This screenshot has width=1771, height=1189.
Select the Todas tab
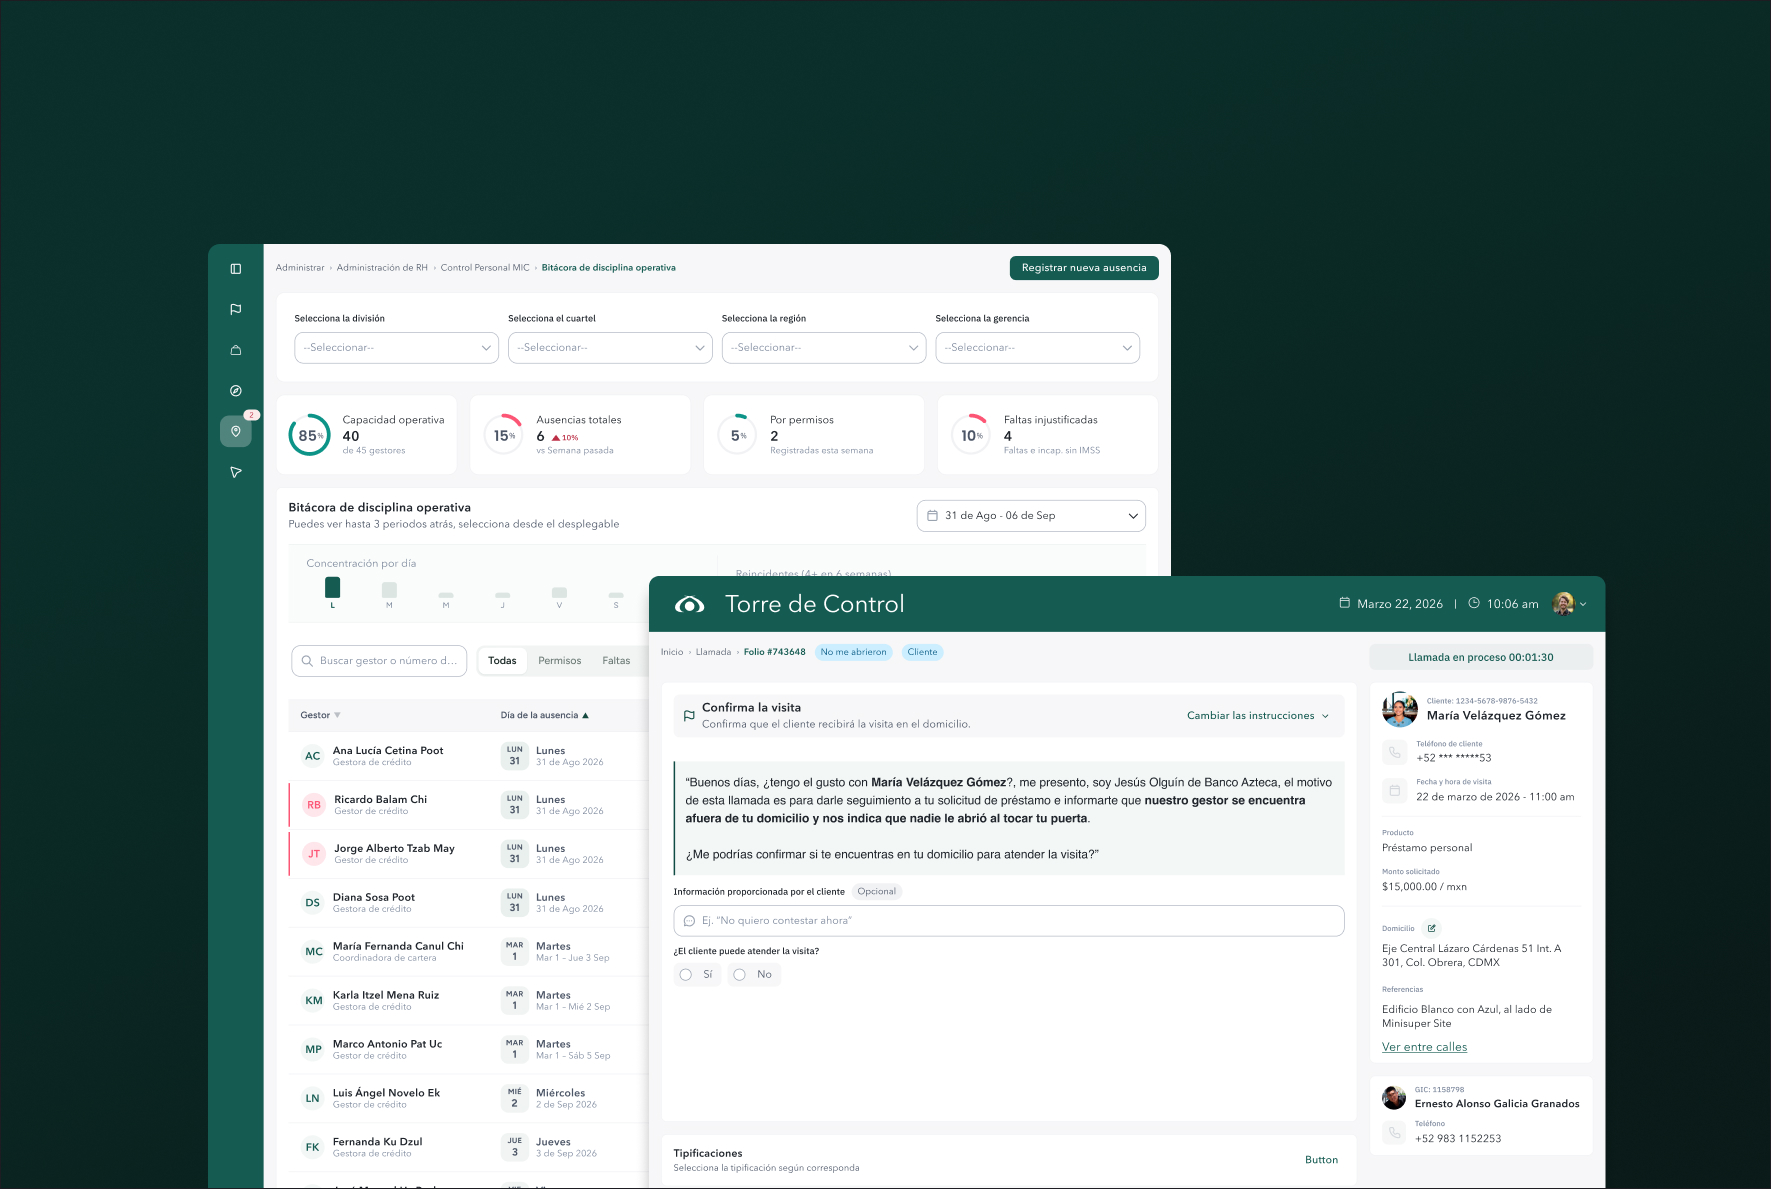pyautogui.click(x=502, y=661)
